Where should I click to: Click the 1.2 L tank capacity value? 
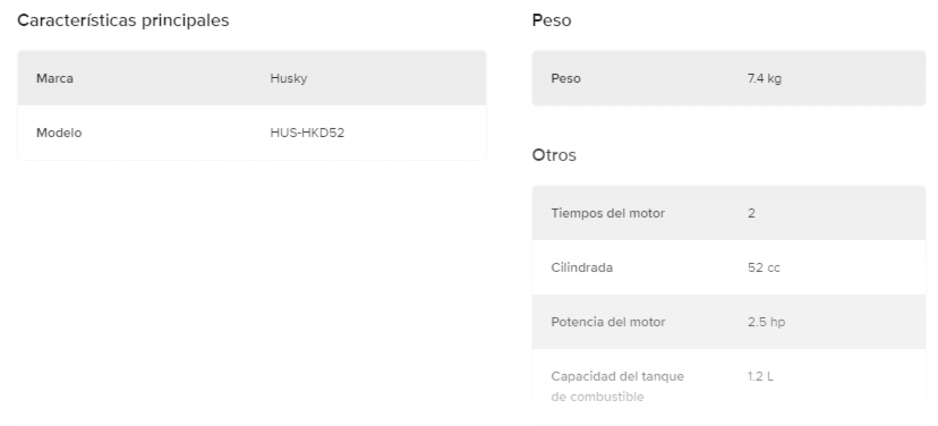click(760, 377)
